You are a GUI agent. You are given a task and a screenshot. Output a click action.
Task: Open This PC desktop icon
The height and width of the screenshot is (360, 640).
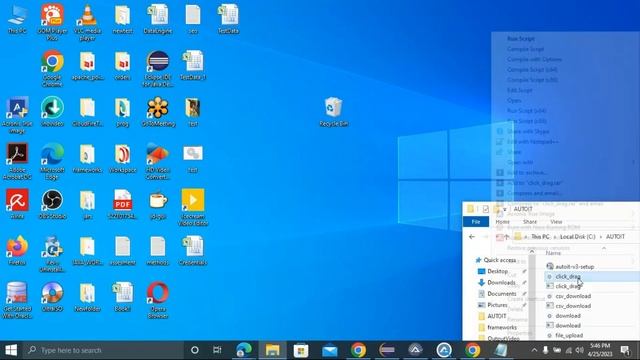[17, 19]
